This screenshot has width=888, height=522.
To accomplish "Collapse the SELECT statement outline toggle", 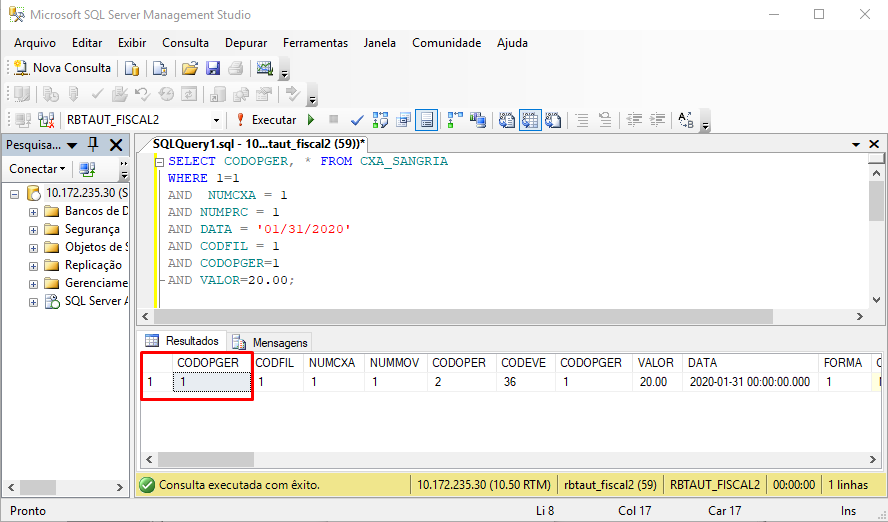I will [160, 162].
